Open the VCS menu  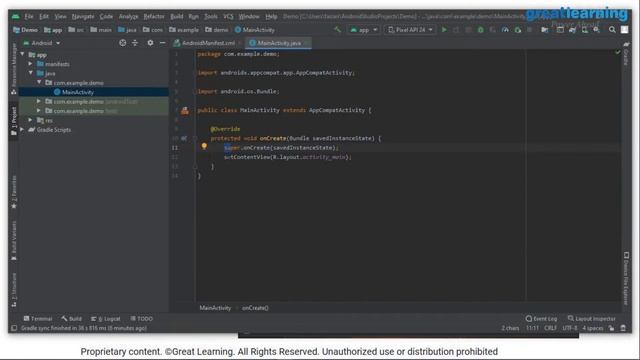(228, 17)
